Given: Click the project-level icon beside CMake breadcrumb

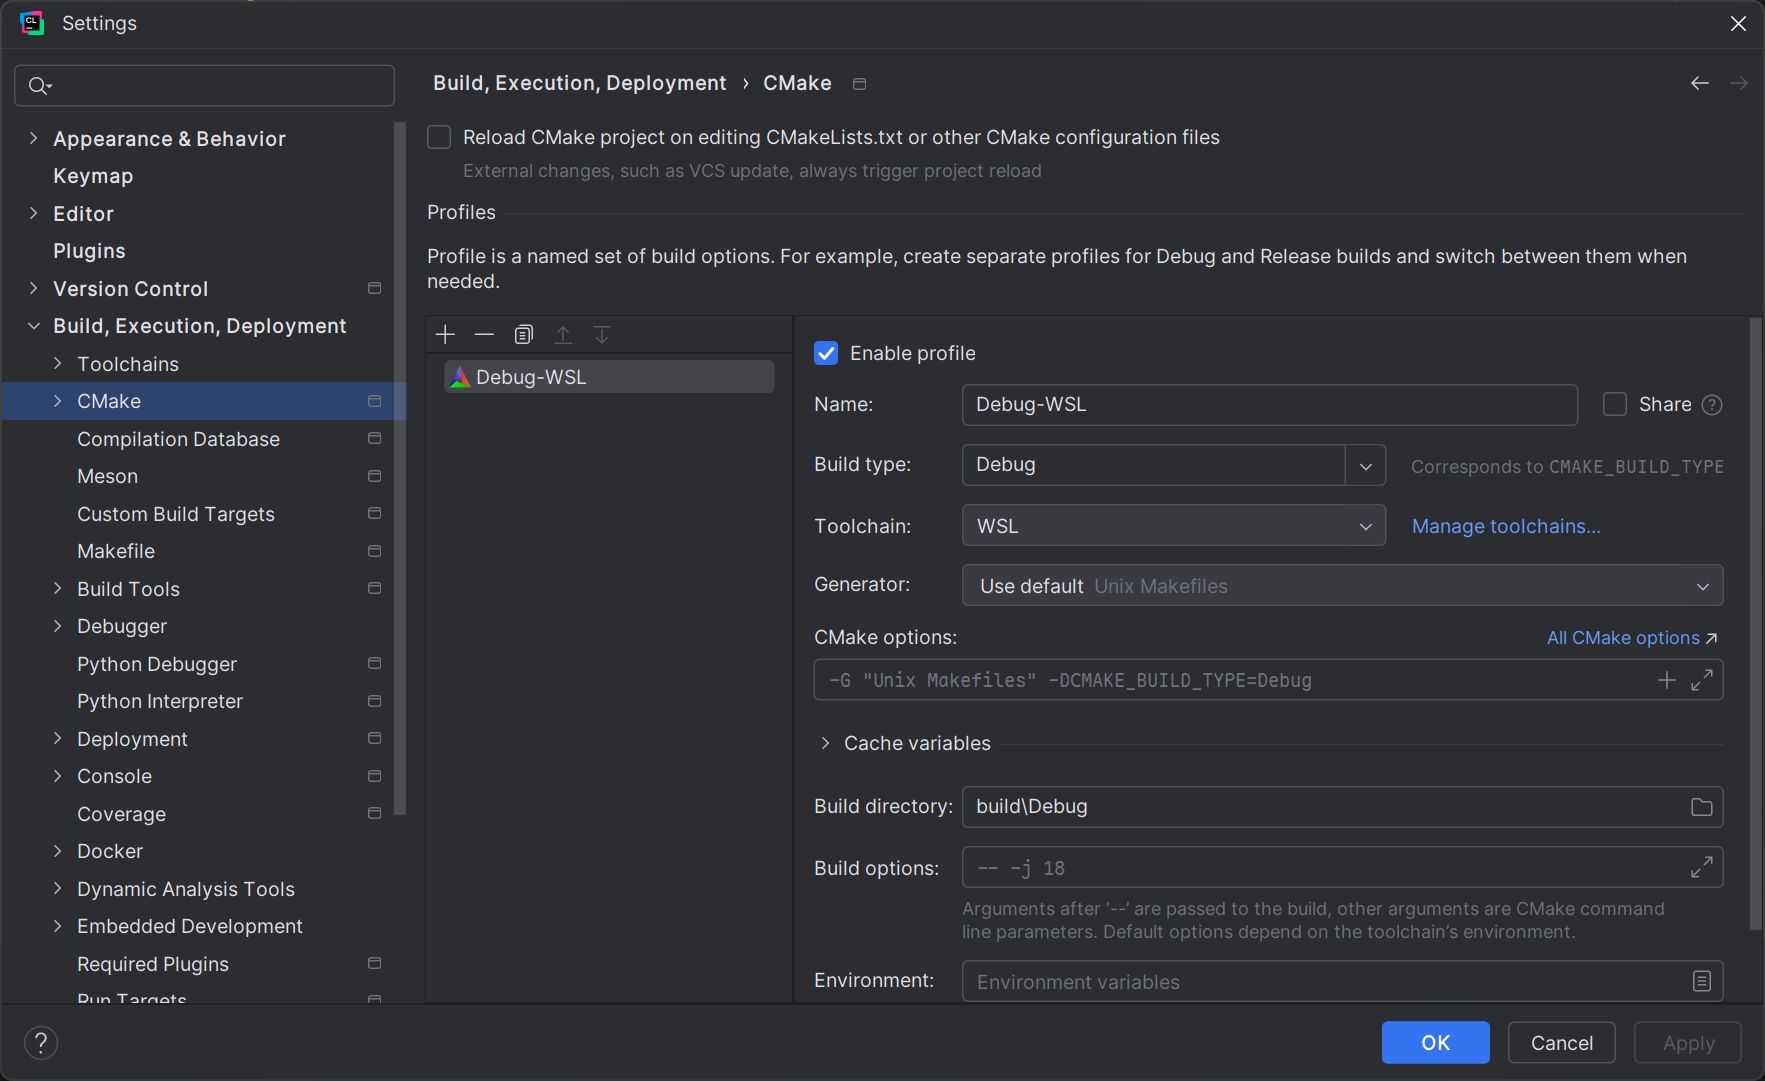Looking at the screenshot, I should [x=859, y=84].
